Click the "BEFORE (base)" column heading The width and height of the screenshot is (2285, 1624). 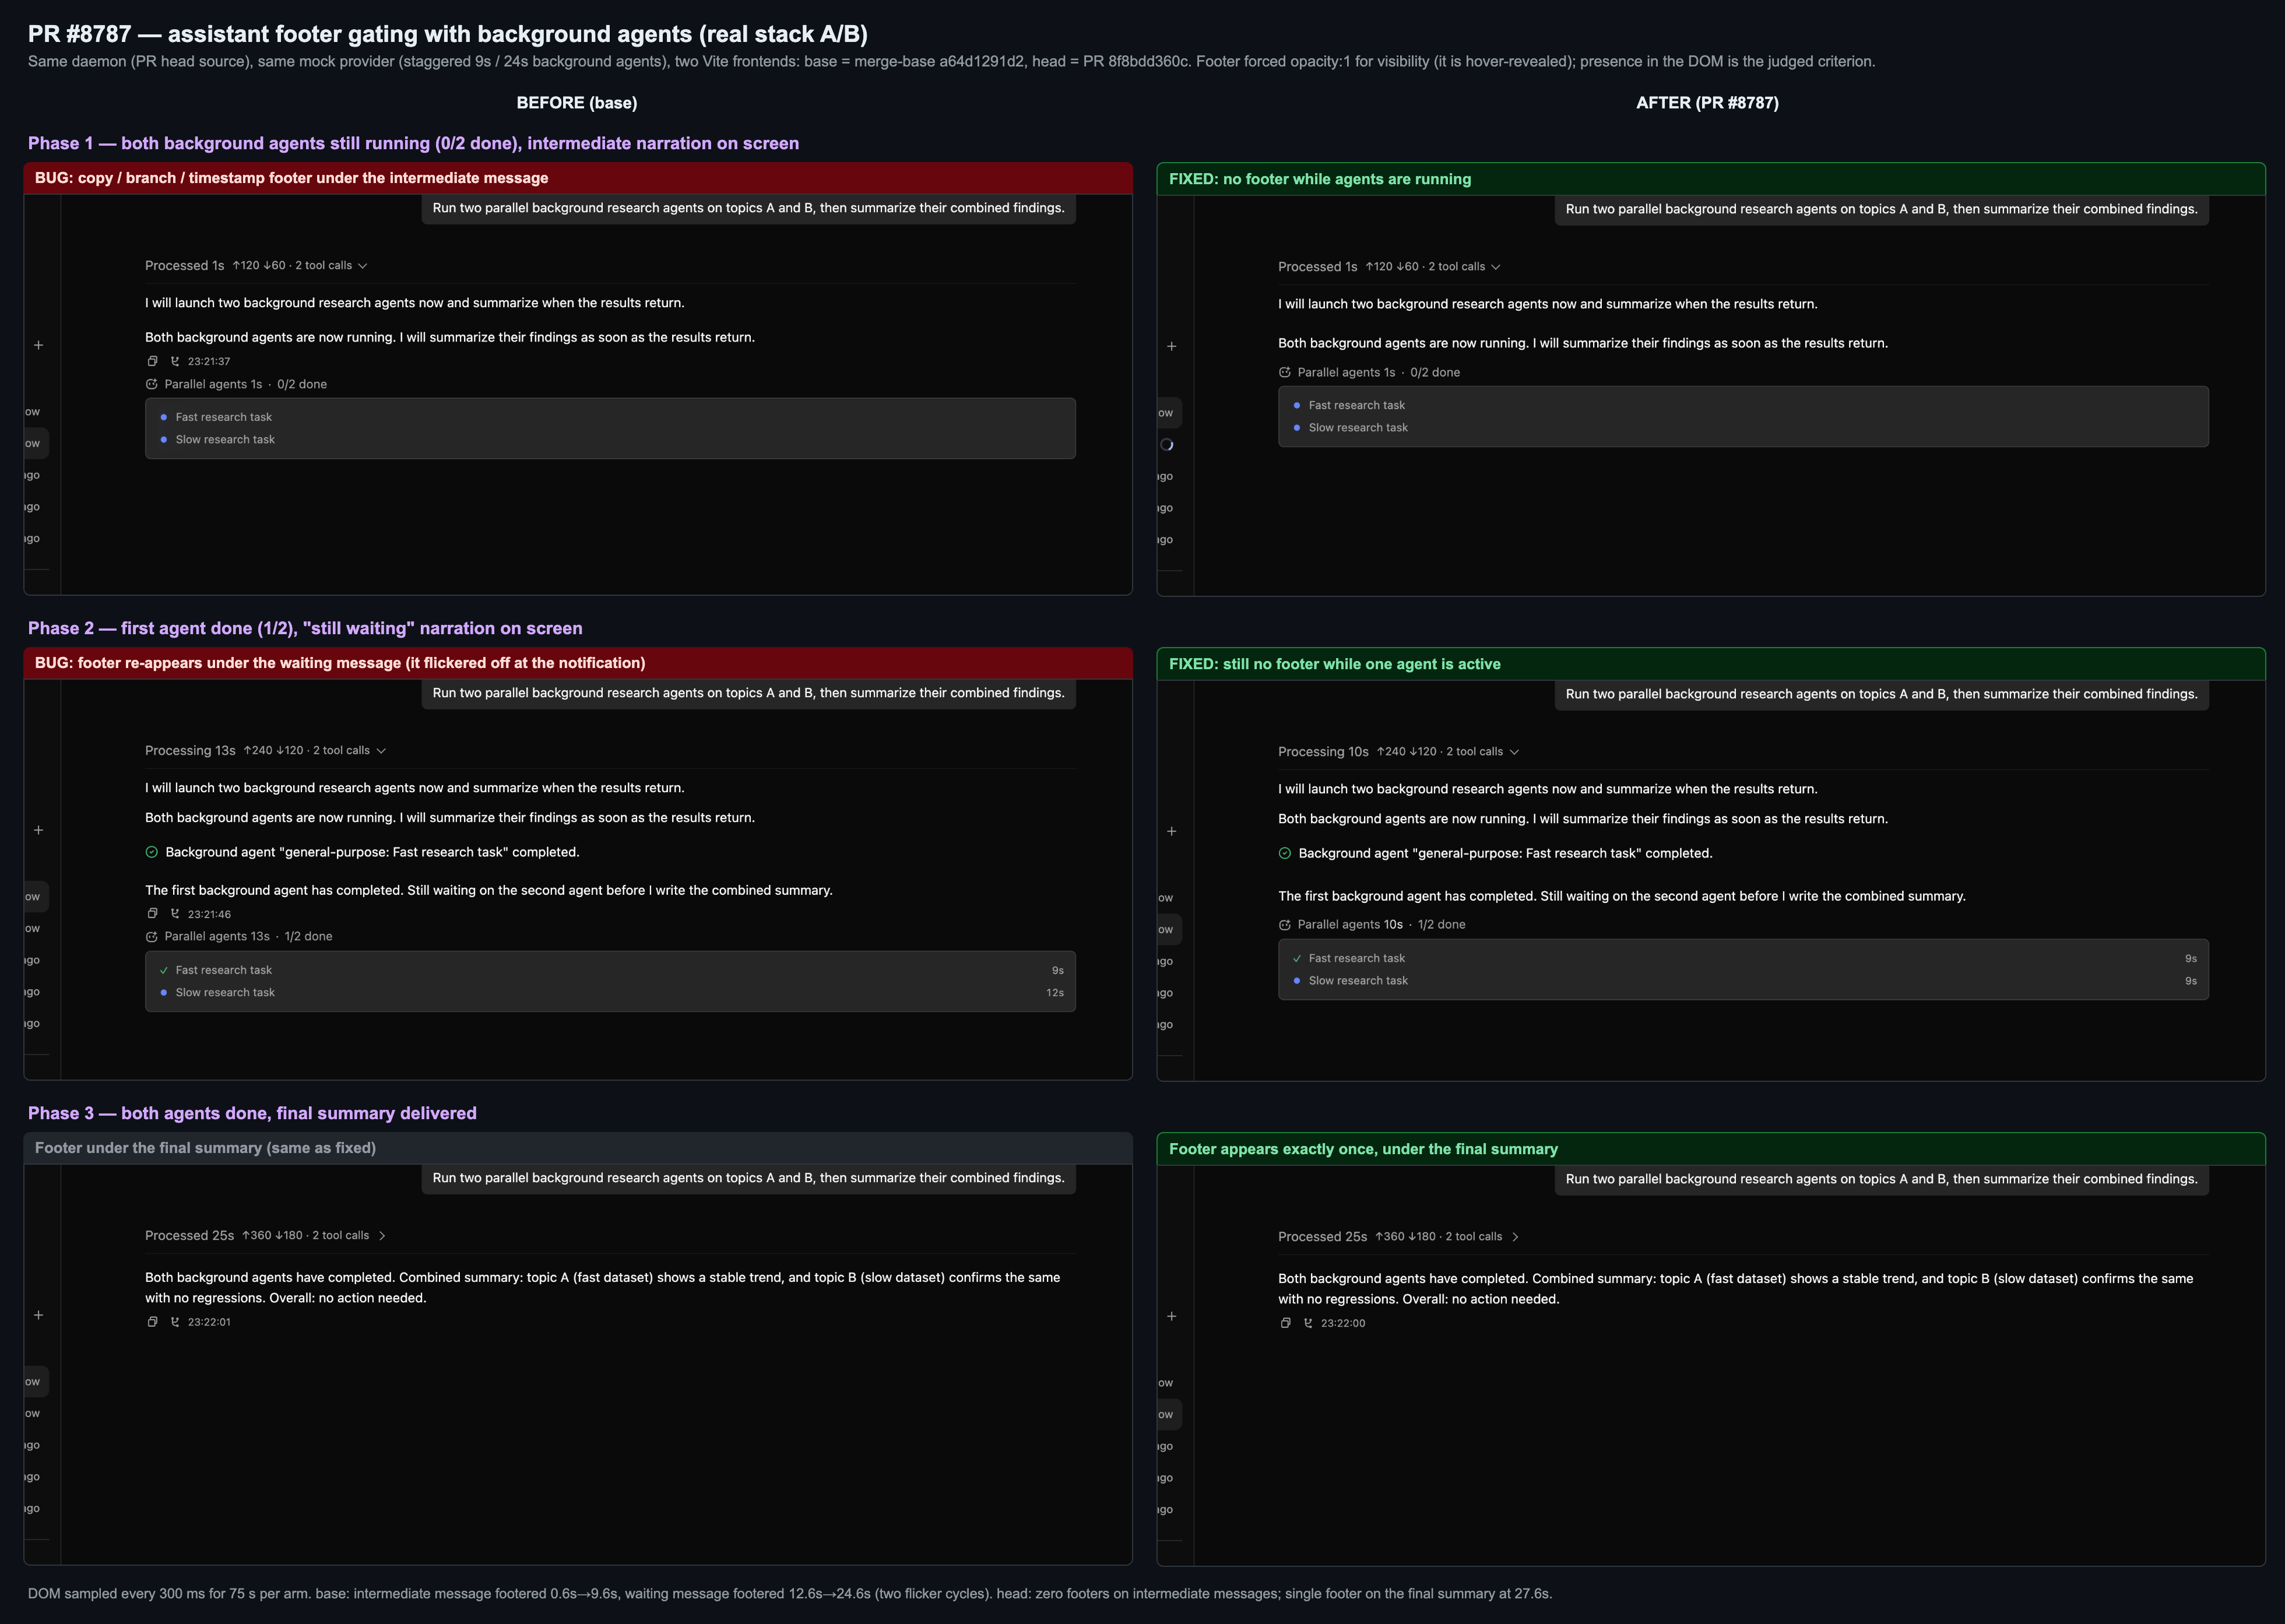pos(577,103)
